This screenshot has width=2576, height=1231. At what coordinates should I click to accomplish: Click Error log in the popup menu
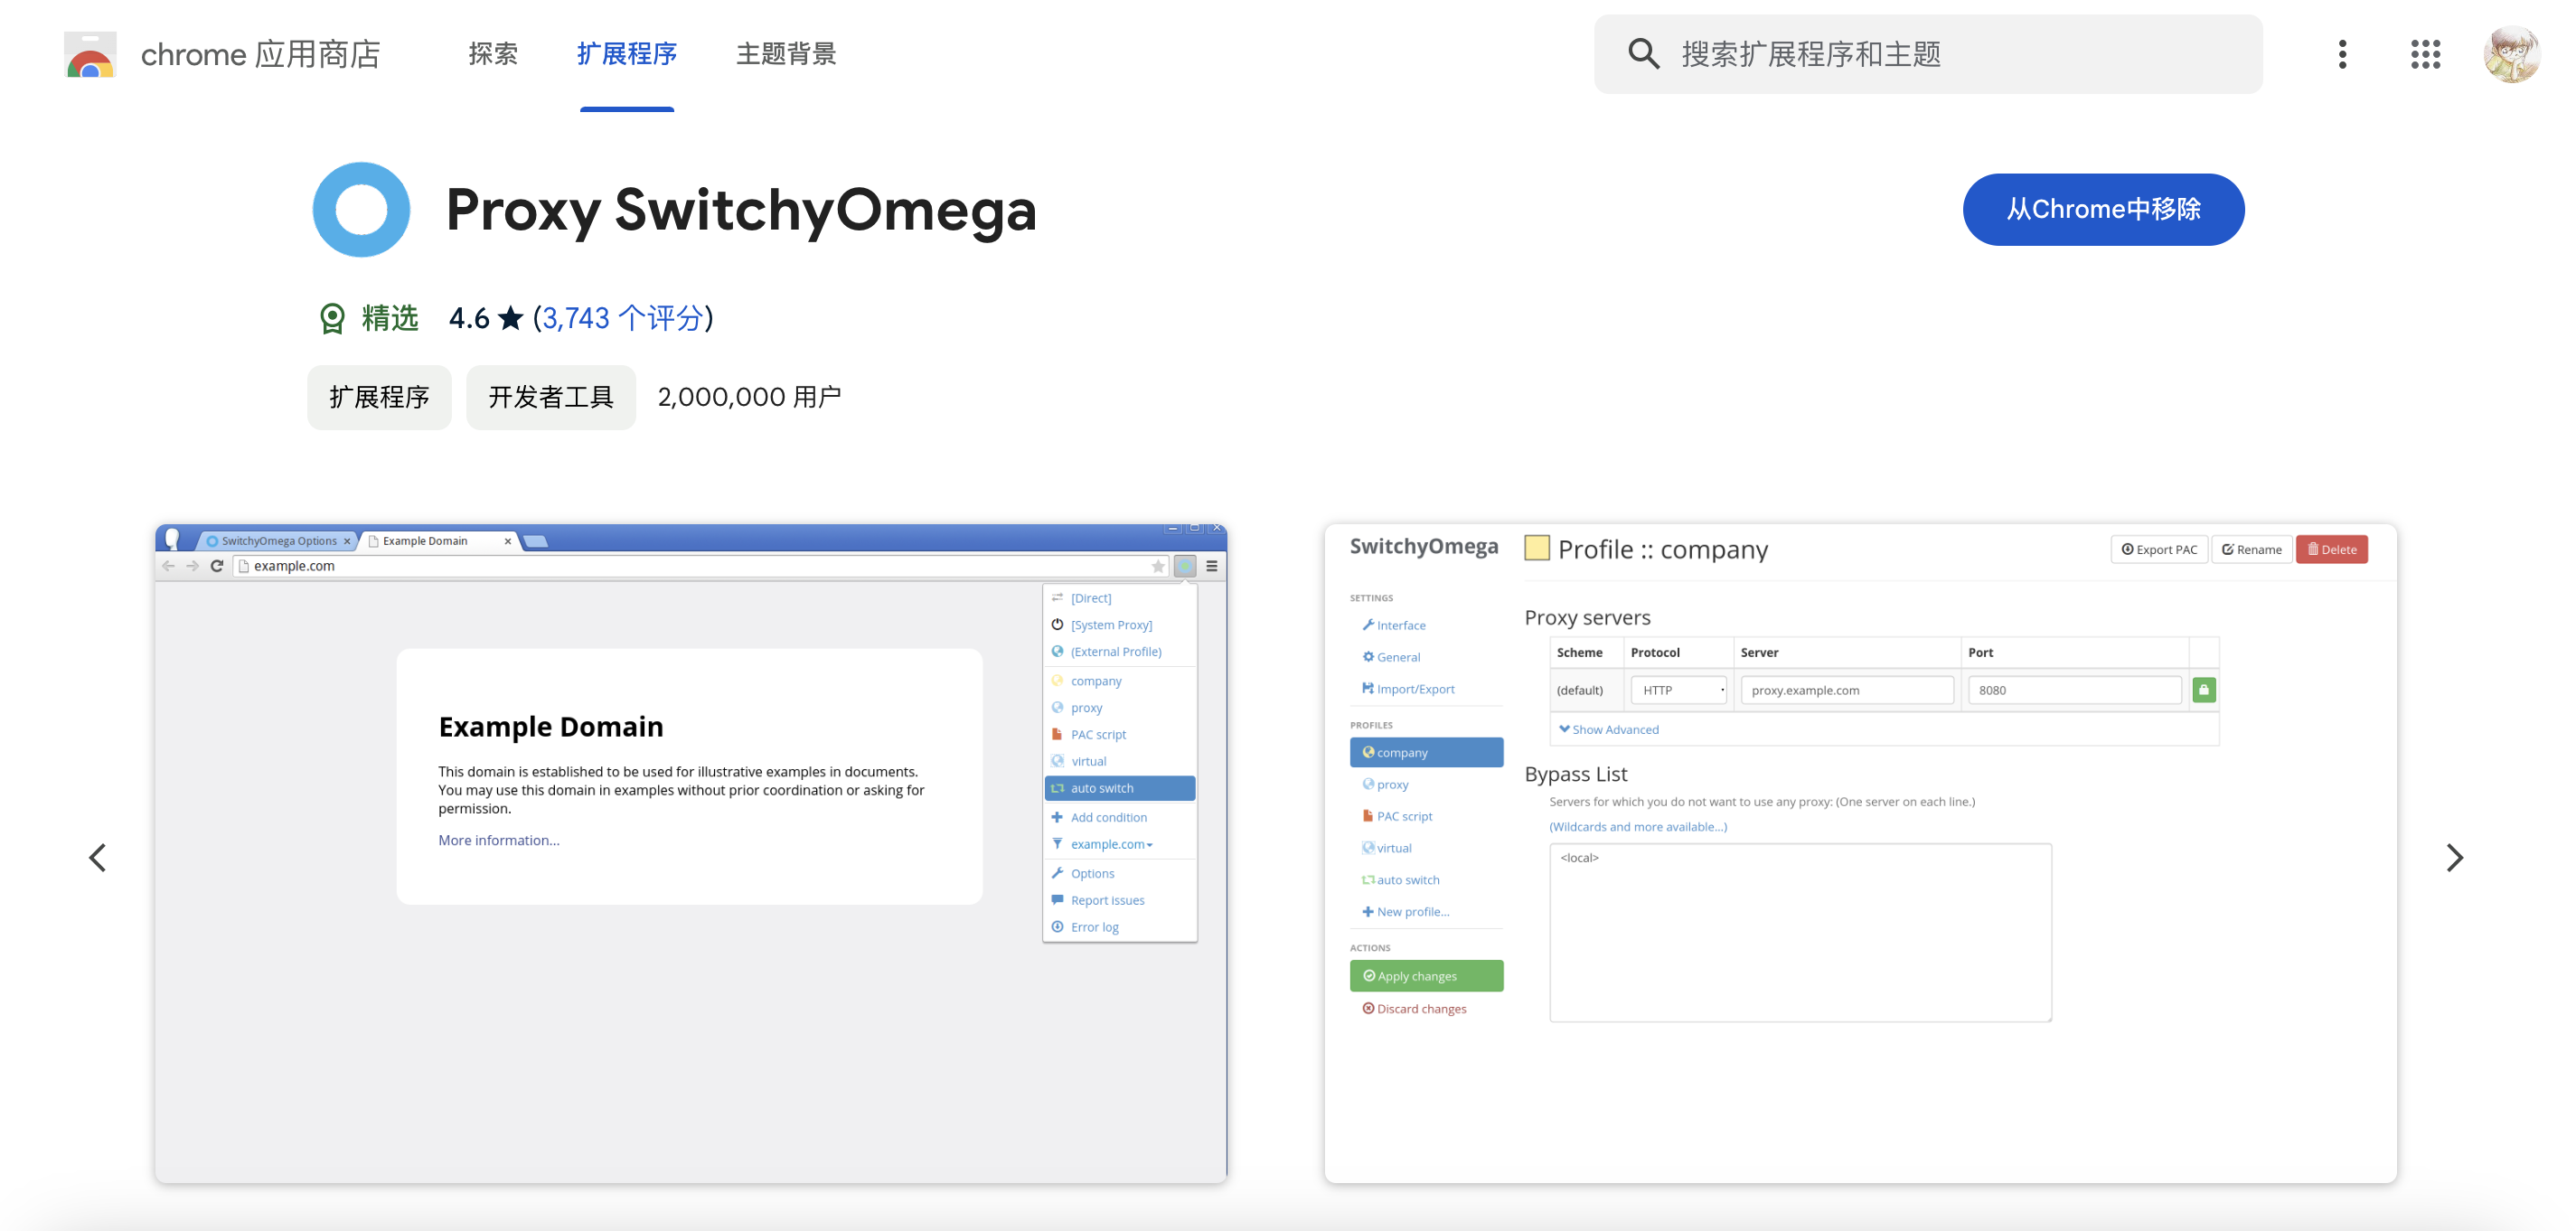tap(1119, 927)
